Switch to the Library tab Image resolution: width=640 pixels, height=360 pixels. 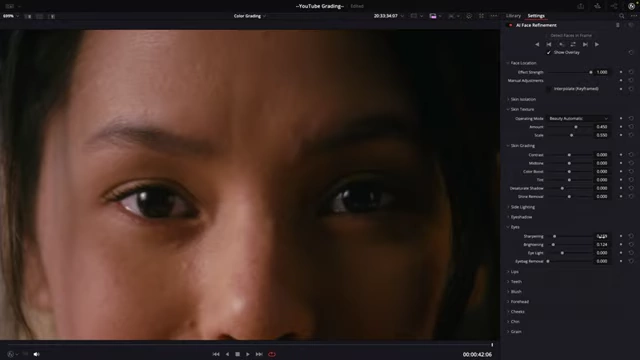(x=513, y=16)
